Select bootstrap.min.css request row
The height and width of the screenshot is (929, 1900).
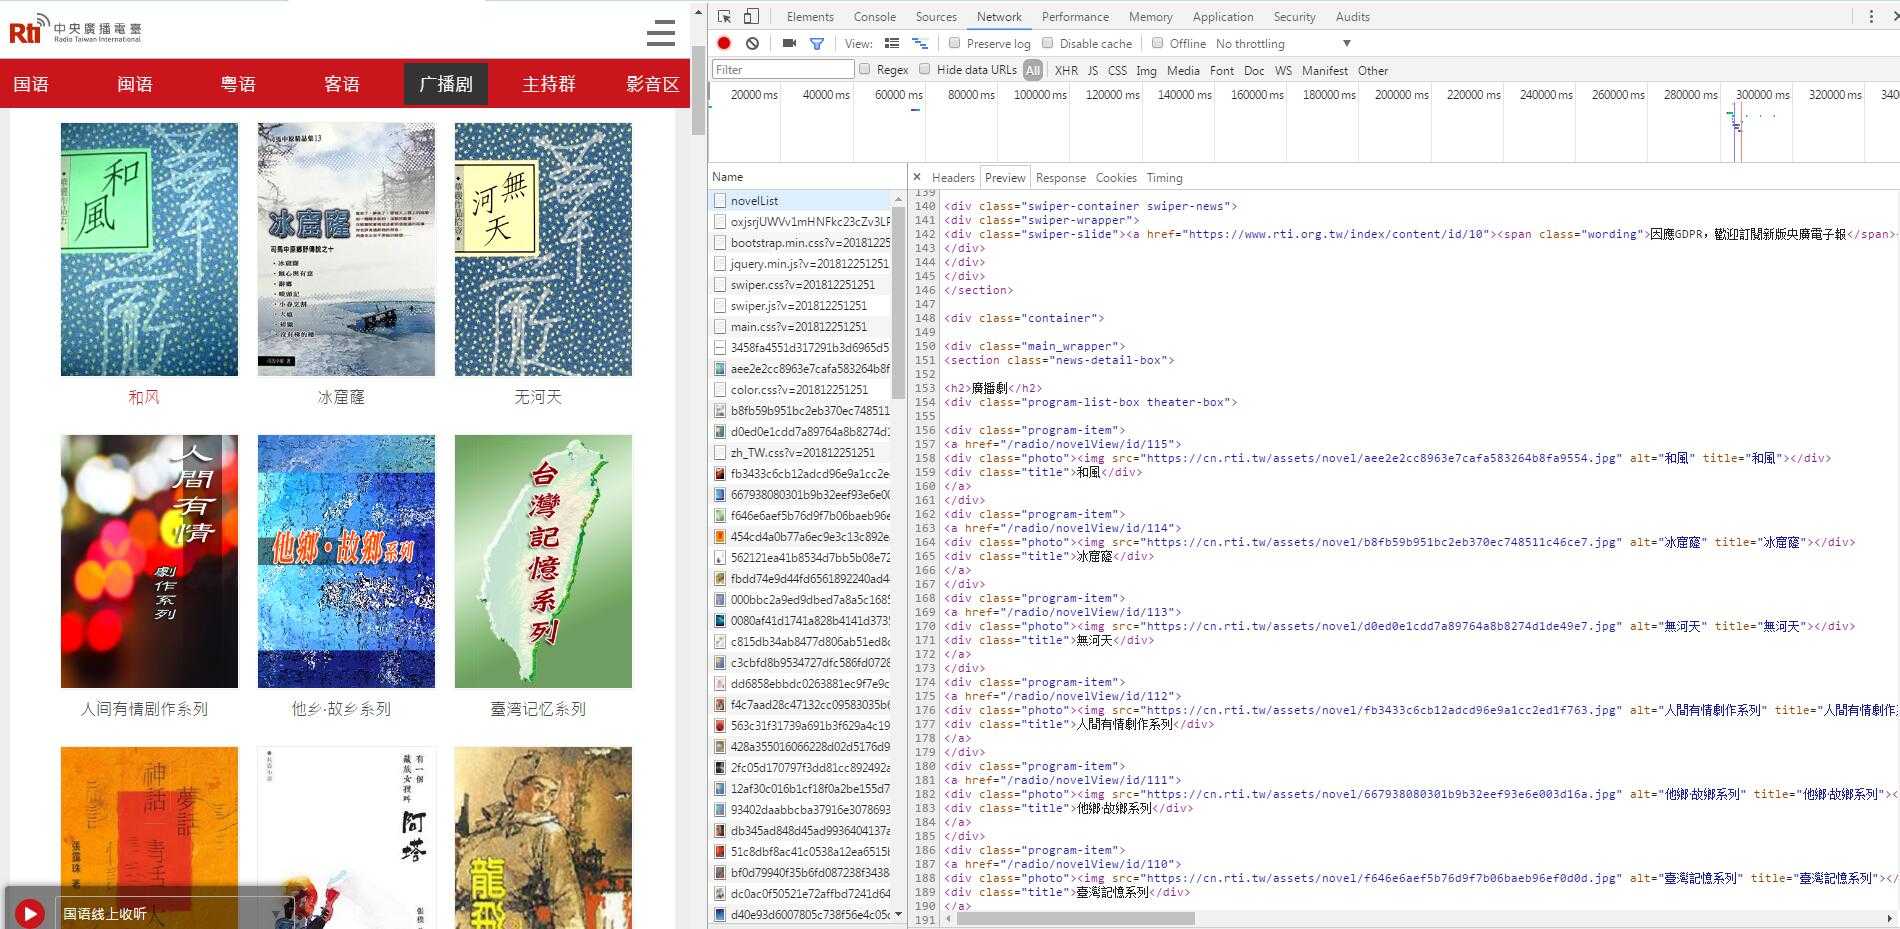point(800,242)
